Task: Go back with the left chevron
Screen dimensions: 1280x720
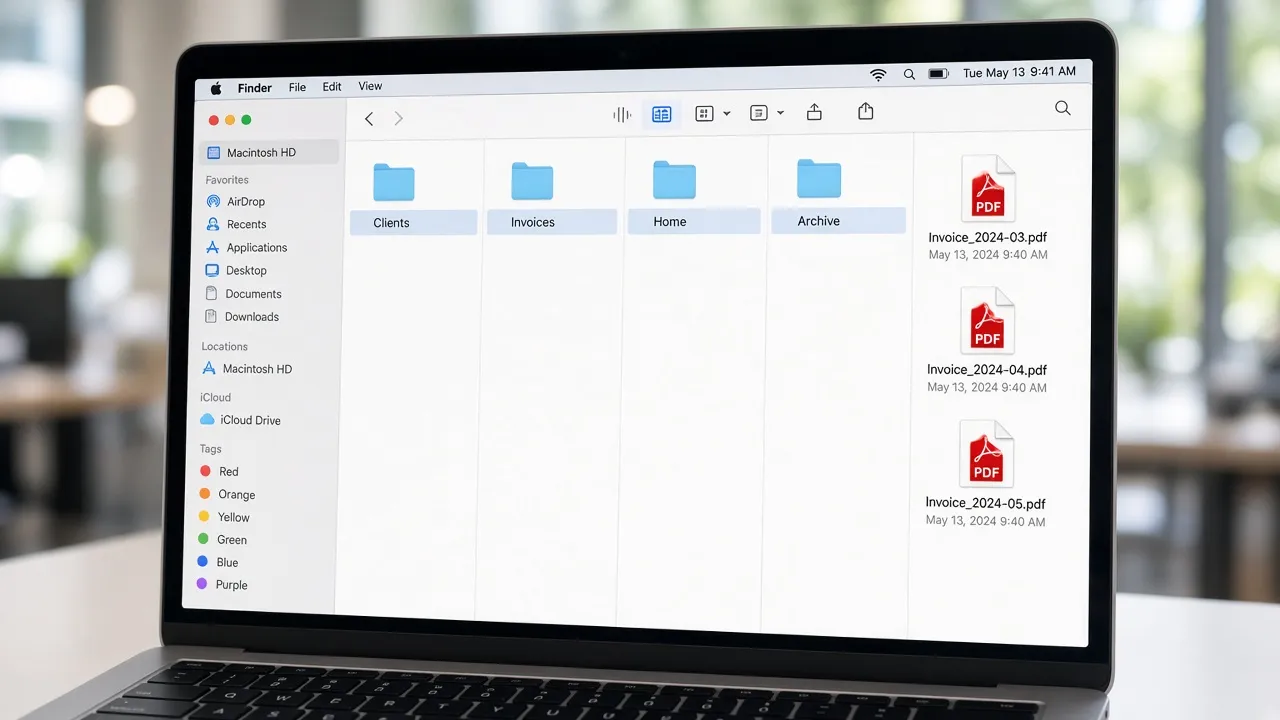Action: pos(369,119)
